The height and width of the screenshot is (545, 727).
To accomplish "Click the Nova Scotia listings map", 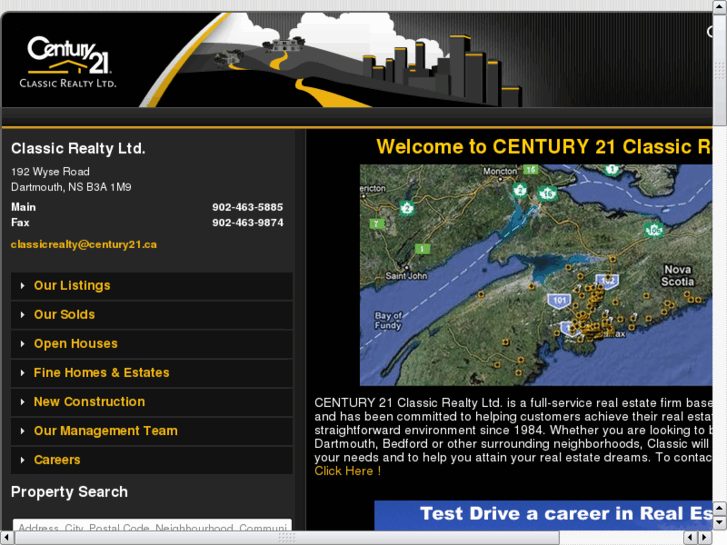I will pyautogui.click(x=536, y=275).
